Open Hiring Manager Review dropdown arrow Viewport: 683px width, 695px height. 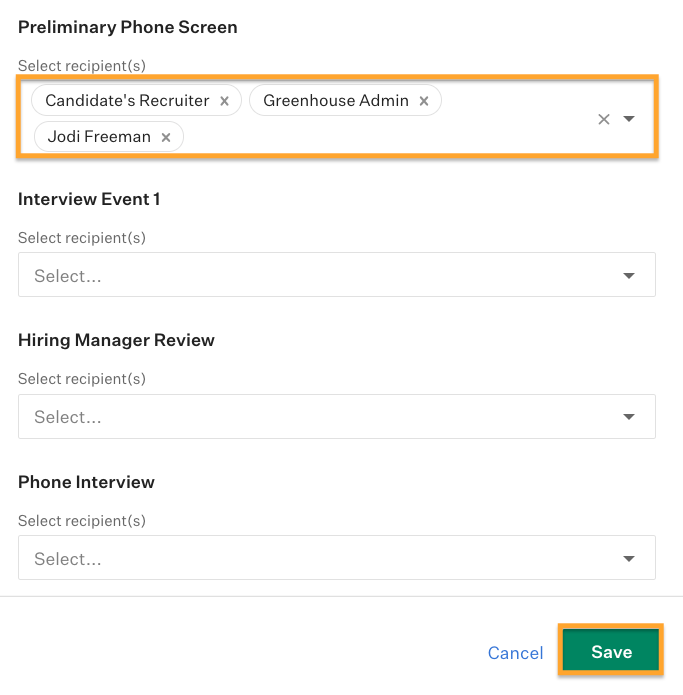click(629, 417)
